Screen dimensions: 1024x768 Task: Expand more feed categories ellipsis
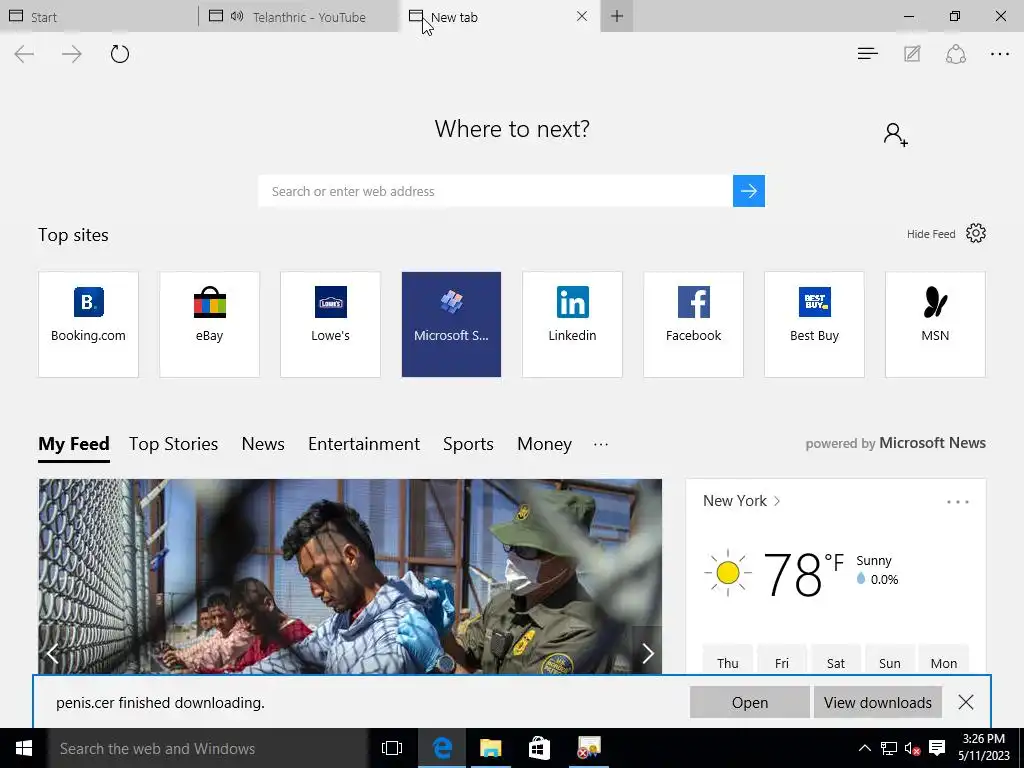(x=601, y=444)
